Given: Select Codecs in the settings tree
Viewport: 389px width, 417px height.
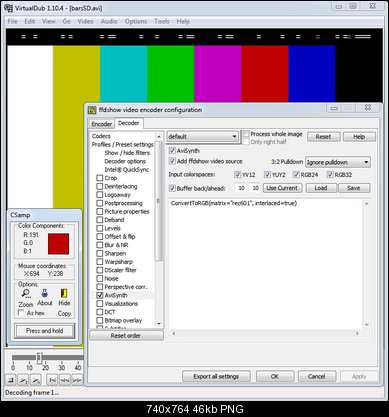Looking at the screenshot, I should point(101,136).
